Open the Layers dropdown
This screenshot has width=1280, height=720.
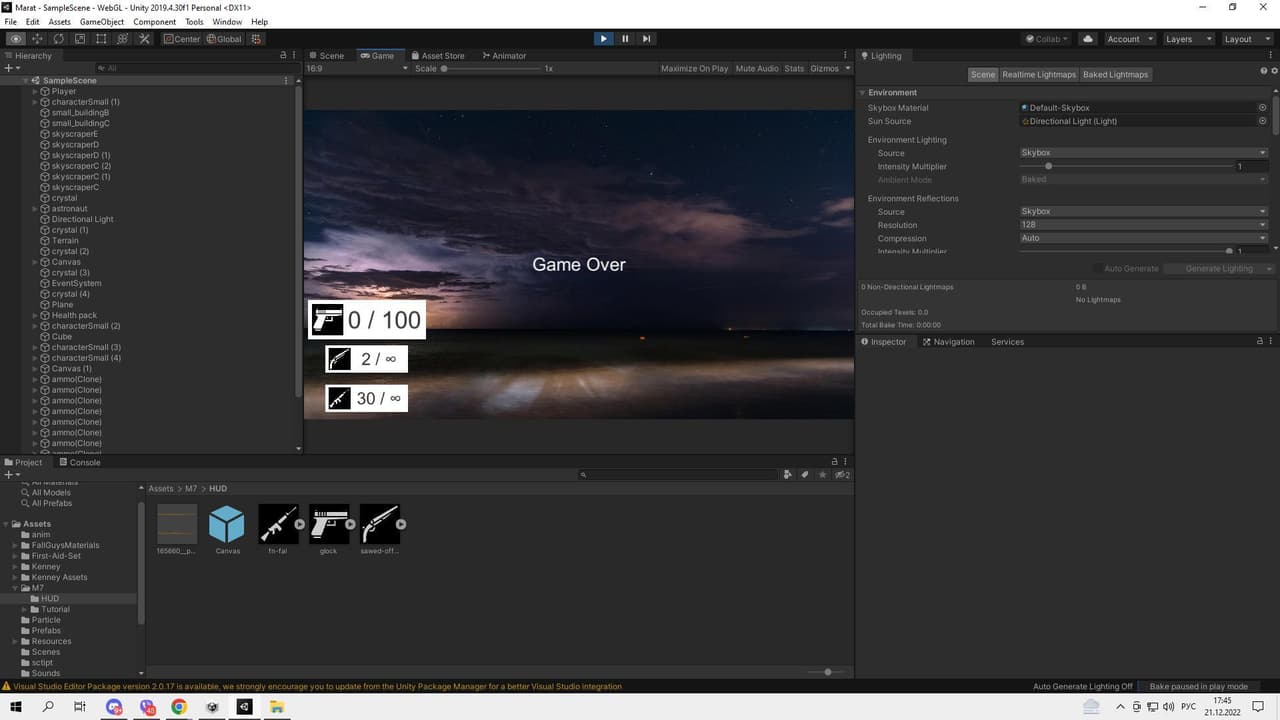[1188, 39]
